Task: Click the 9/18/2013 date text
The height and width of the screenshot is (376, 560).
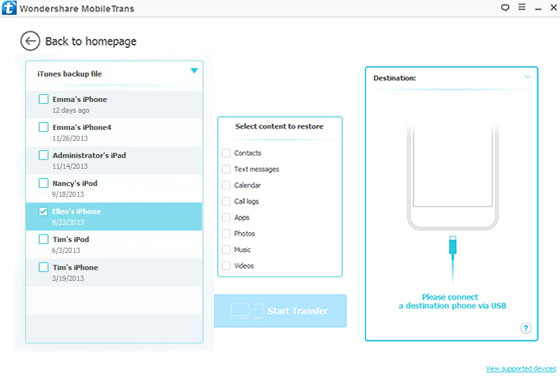Action: 68,194
